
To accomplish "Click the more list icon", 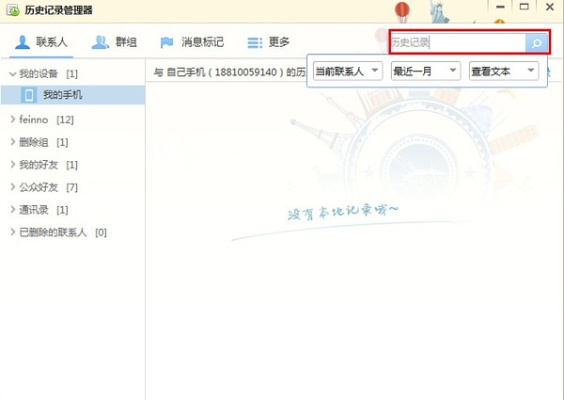I will (x=255, y=43).
